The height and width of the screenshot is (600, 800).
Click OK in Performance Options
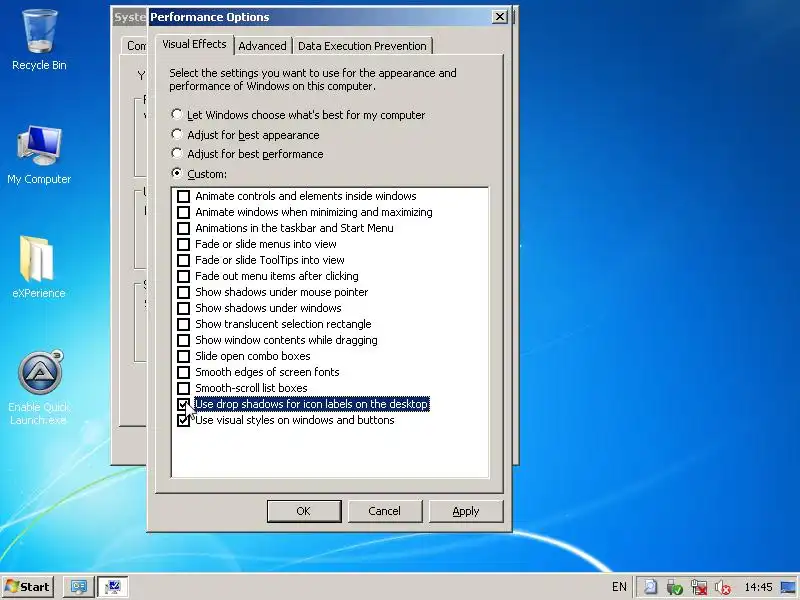click(x=304, y=511)
